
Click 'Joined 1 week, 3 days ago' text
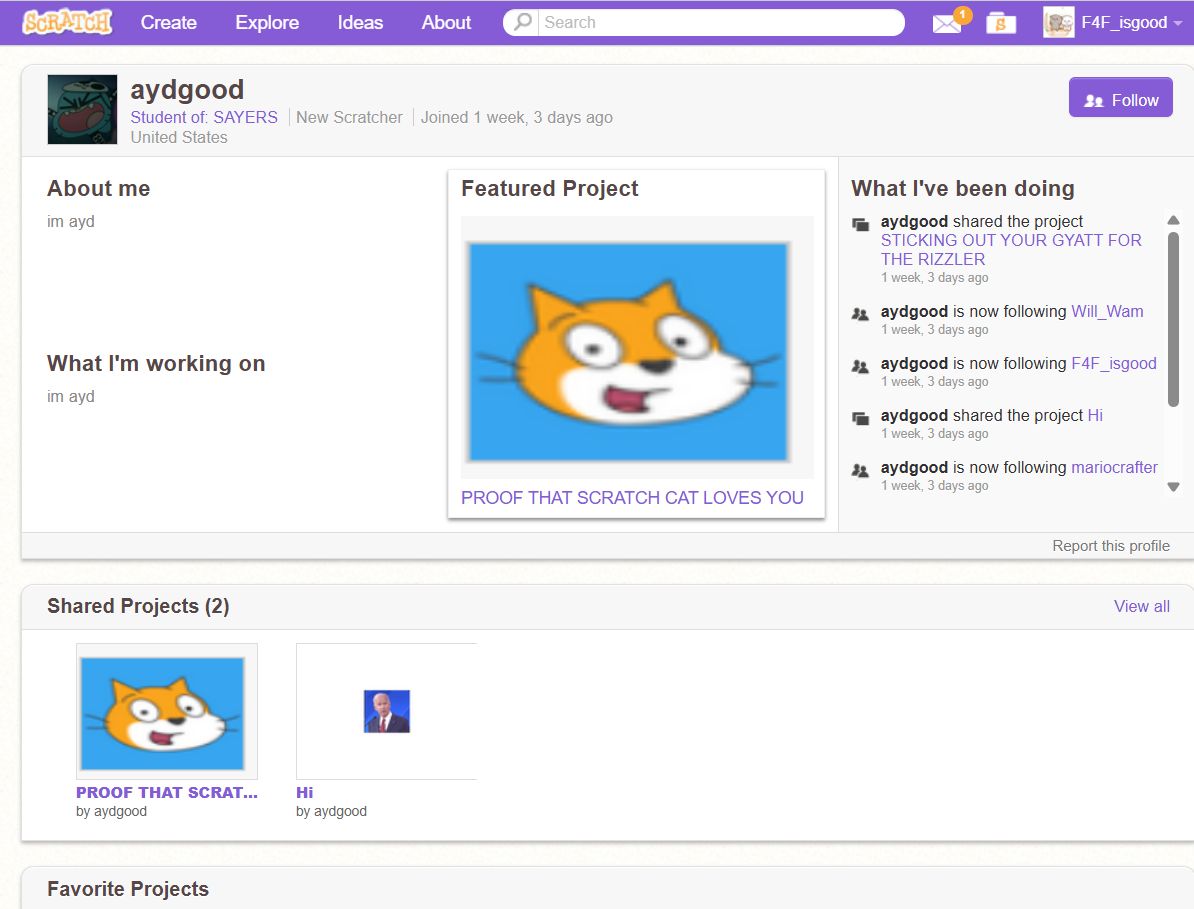point(516,117)
